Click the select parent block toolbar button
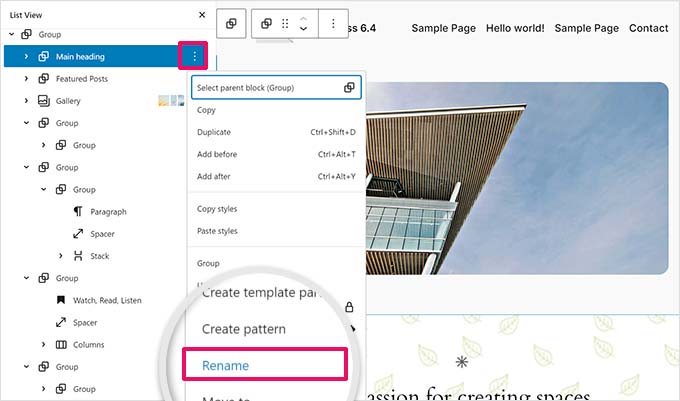This screenshot has height=401, width=680. [x=231, y=23]
